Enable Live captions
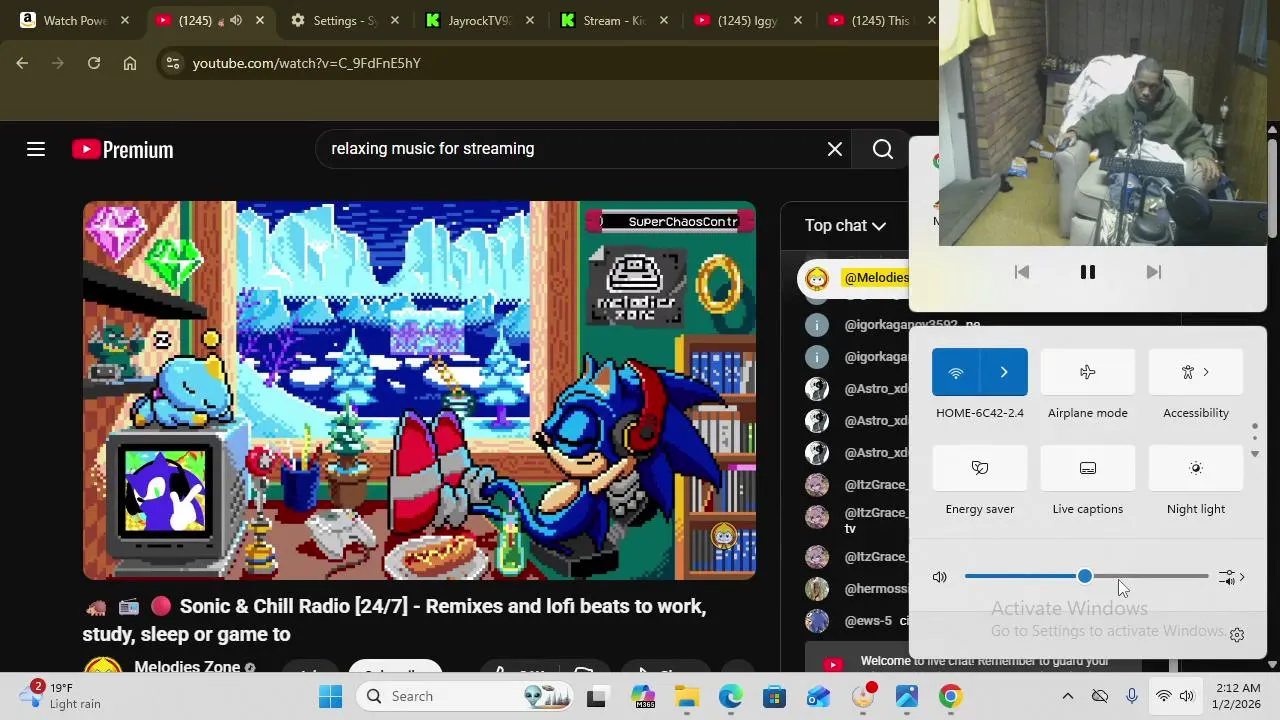 tap(1088, 468)
